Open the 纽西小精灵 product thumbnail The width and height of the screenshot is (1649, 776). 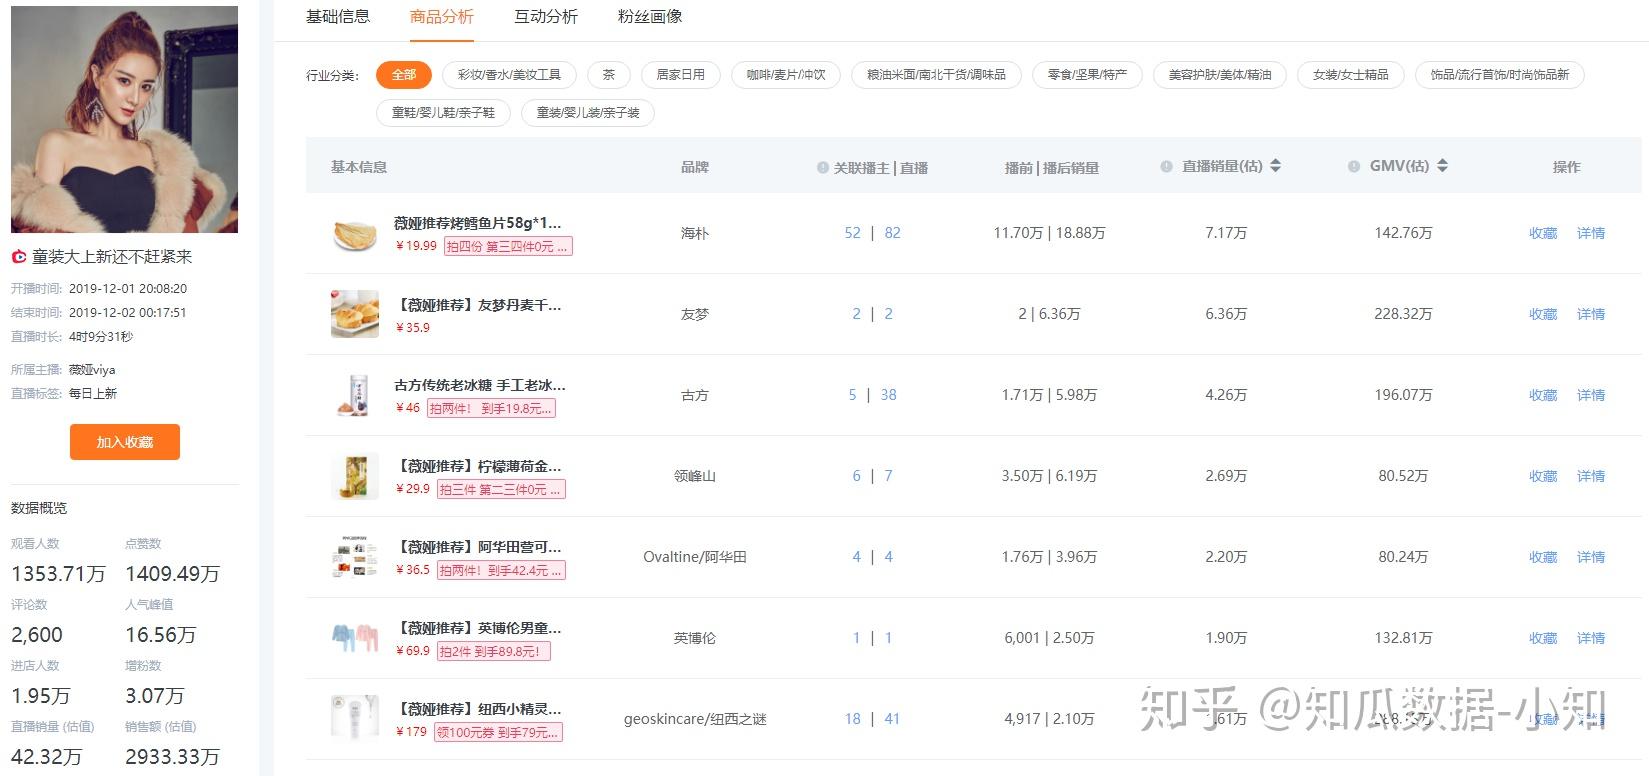tap(355, 719)
